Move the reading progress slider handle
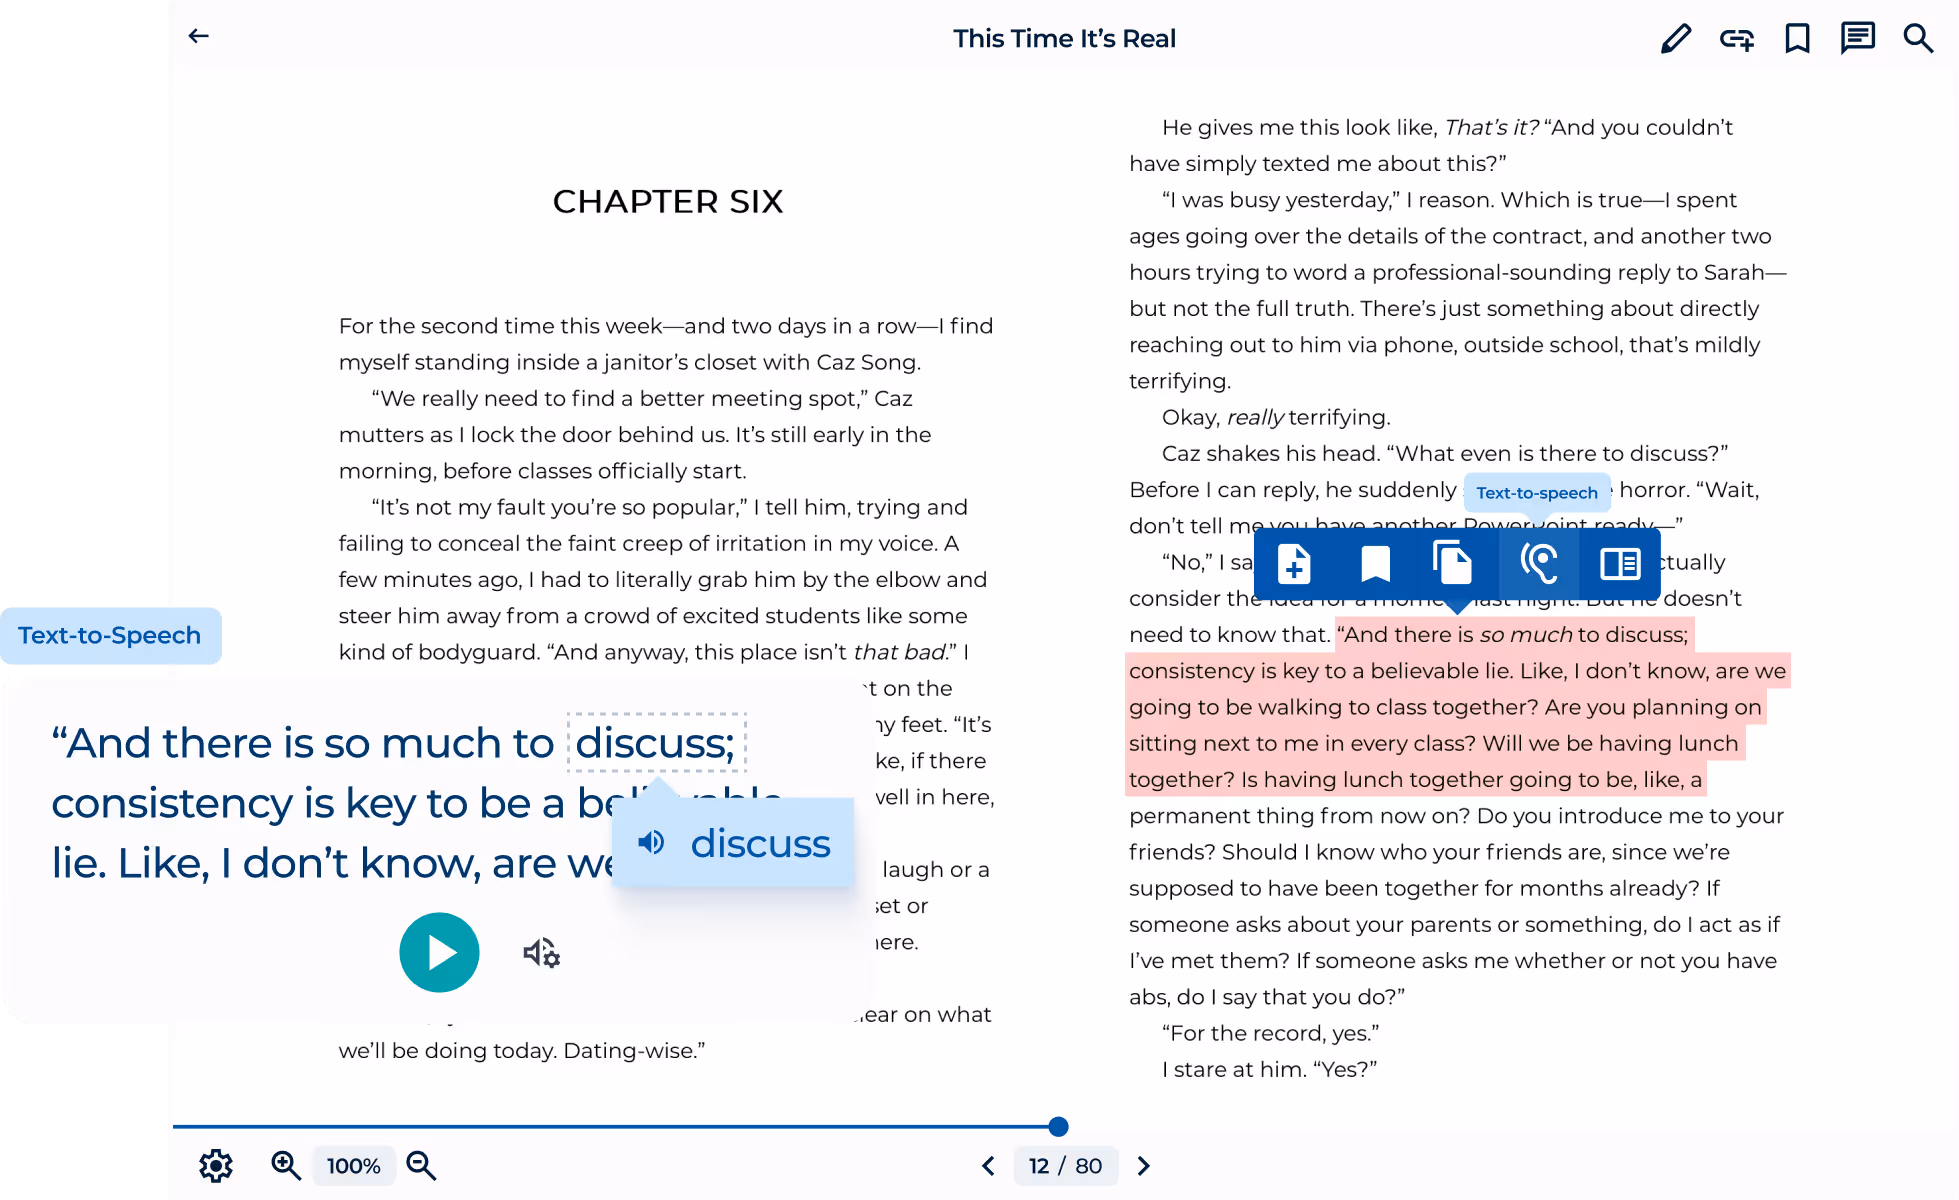Screen dimensions: 1959x1200 click(x=1059, y=1127)
